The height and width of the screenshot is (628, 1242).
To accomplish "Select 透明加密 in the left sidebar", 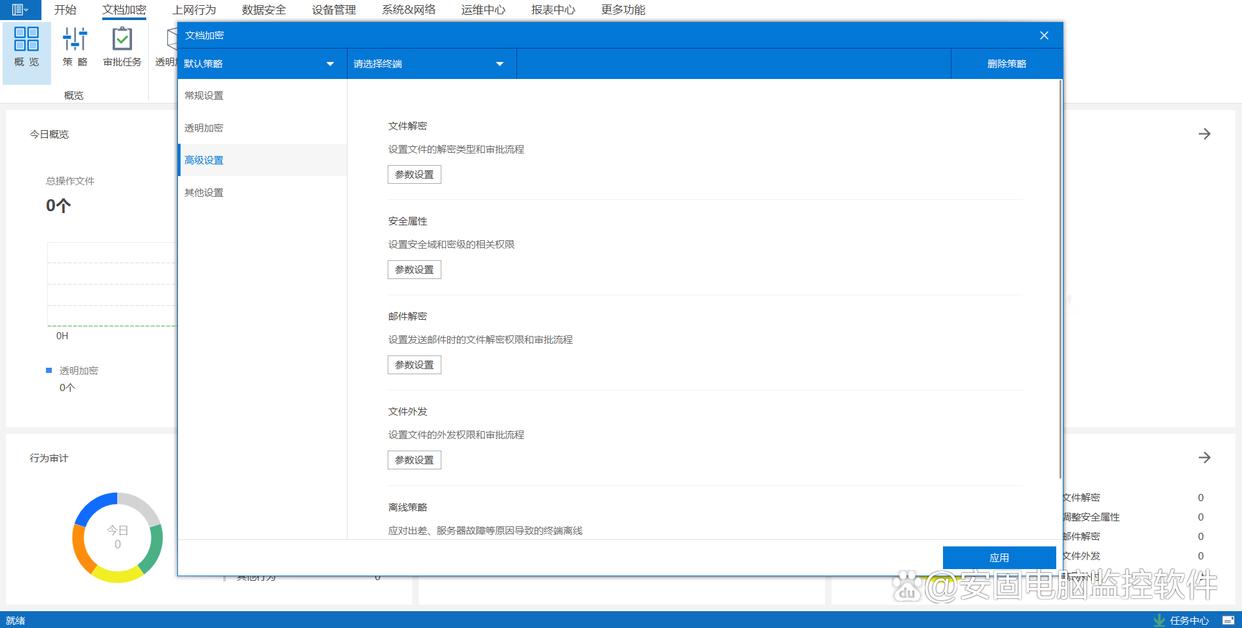I will coord(204,128).
